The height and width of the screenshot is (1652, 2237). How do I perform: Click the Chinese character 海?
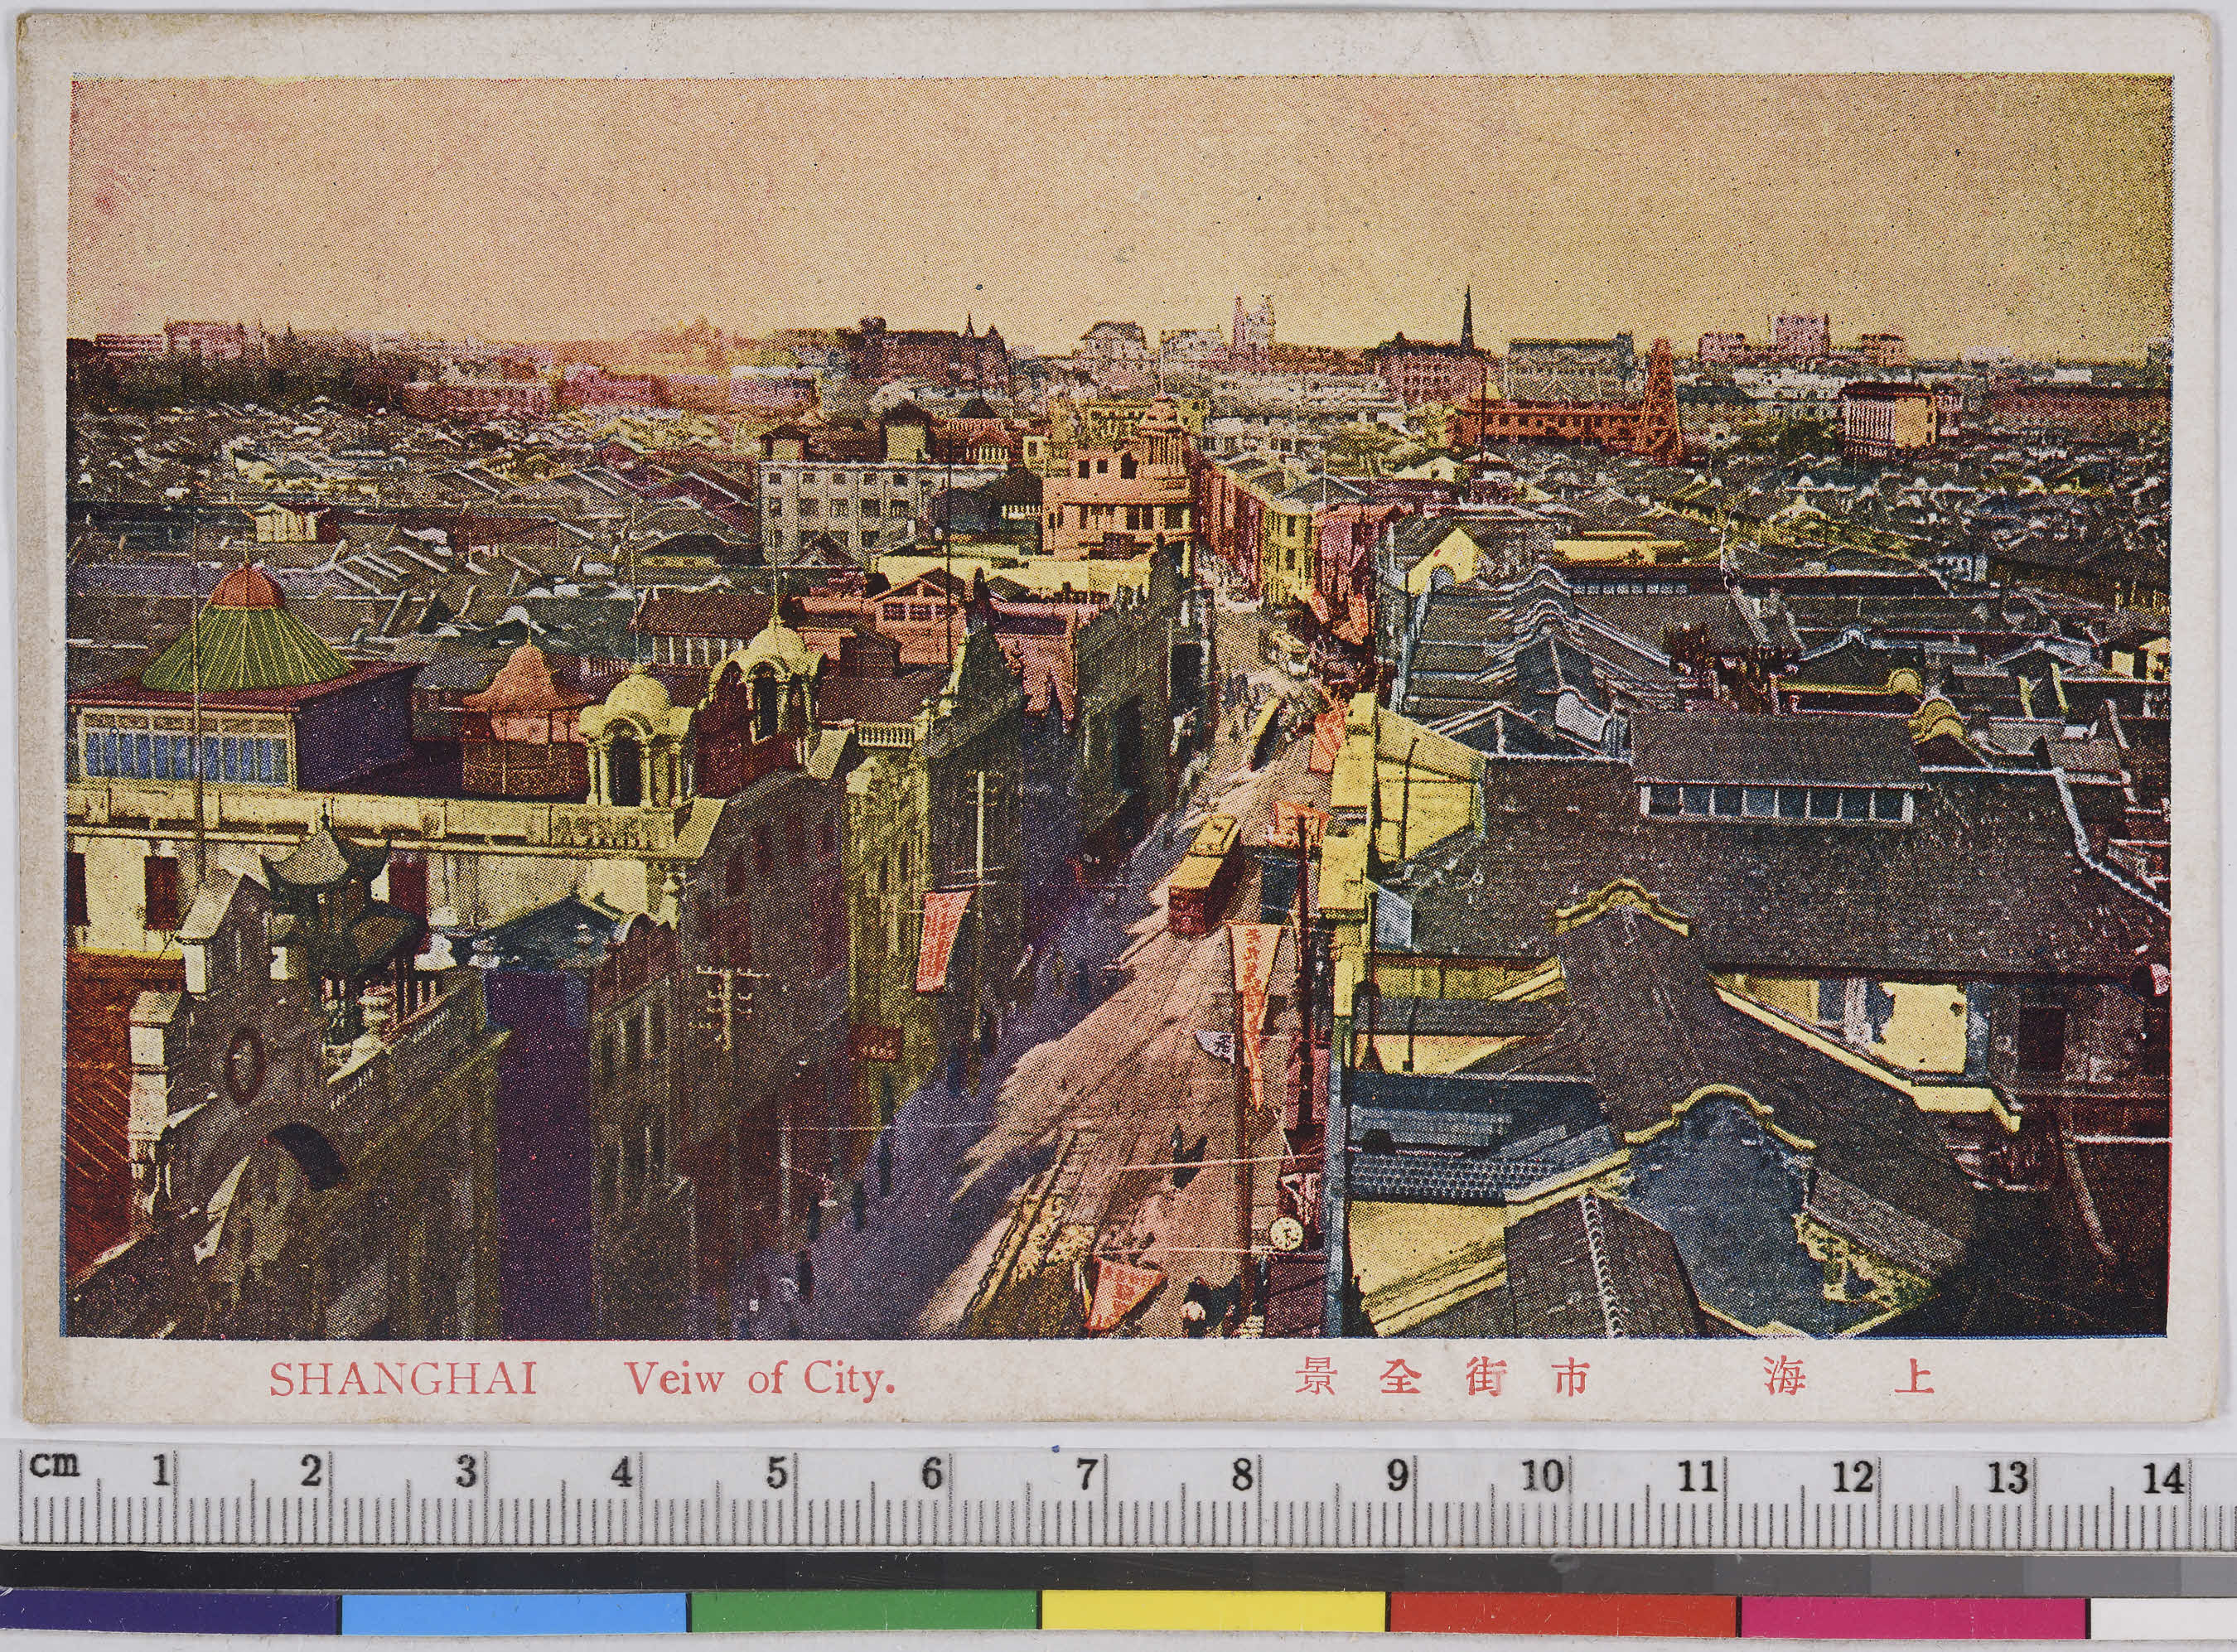[1783, 1376]
